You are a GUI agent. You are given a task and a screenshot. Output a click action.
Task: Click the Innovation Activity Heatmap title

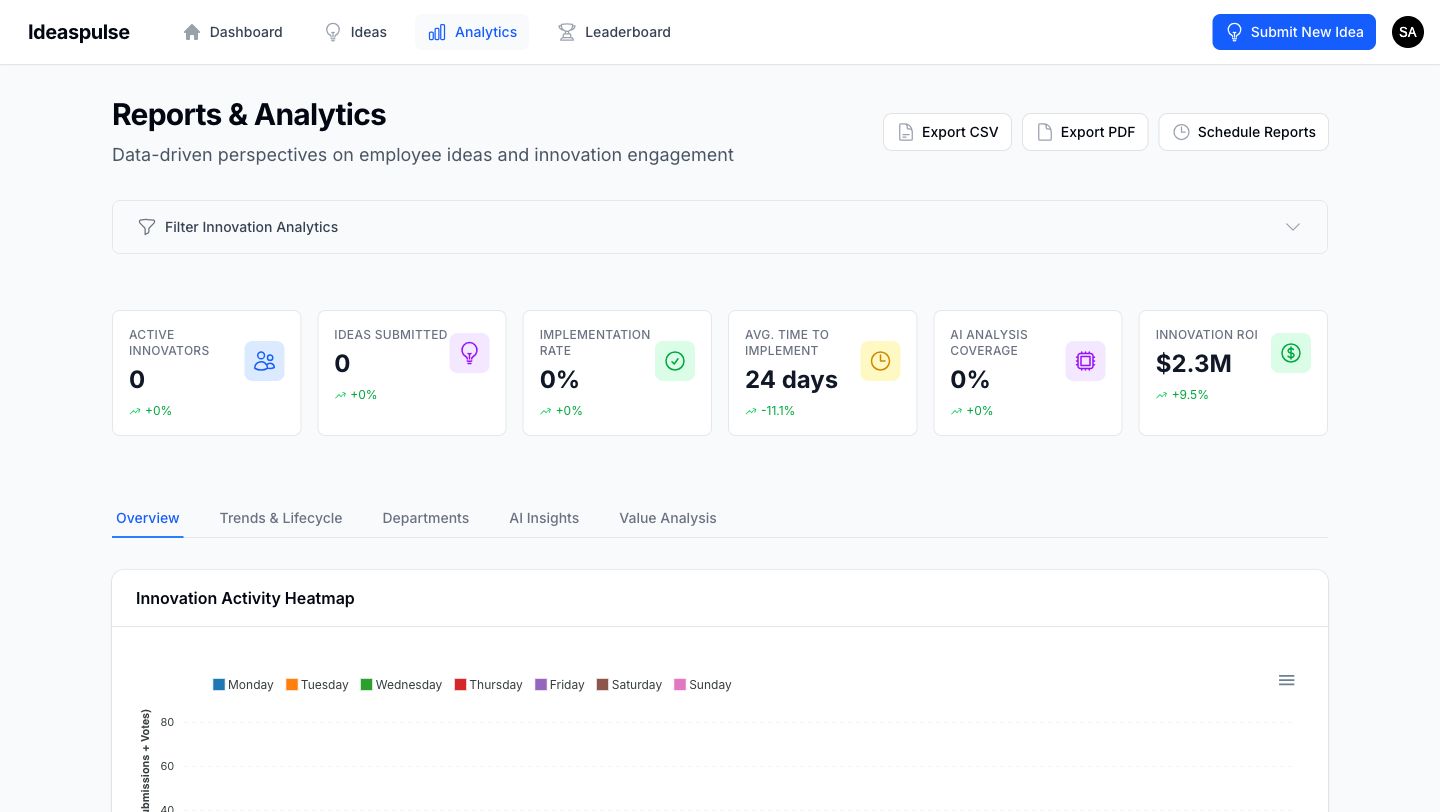245,598
